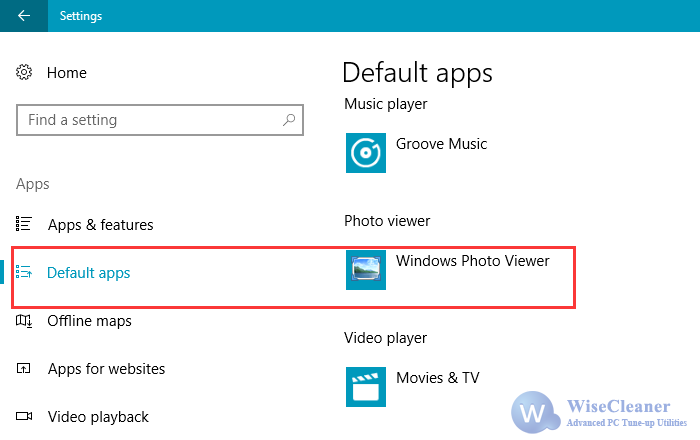Change Windows Photo Viewer default app
This screenshot has width=700, height=440.
[x=472, y=261]
